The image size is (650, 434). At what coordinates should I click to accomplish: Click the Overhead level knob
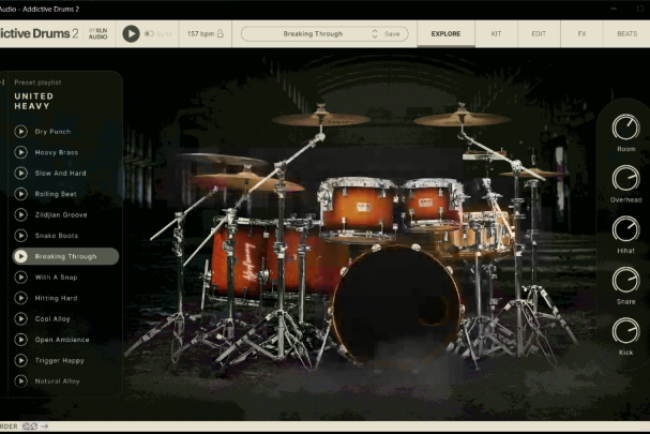coord(626,179)
